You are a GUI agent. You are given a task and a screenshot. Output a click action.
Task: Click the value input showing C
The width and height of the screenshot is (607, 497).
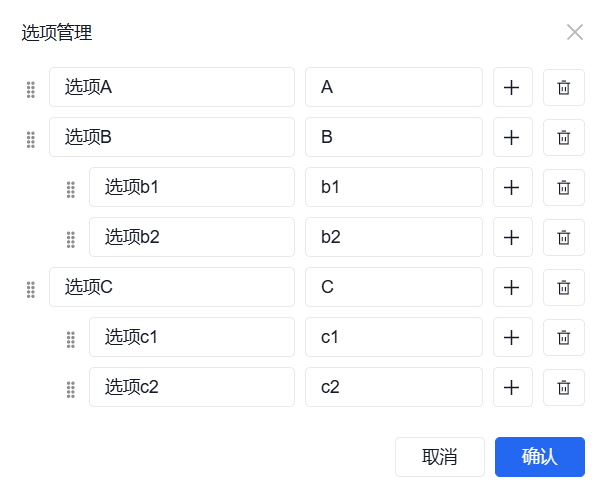point(393,287)
